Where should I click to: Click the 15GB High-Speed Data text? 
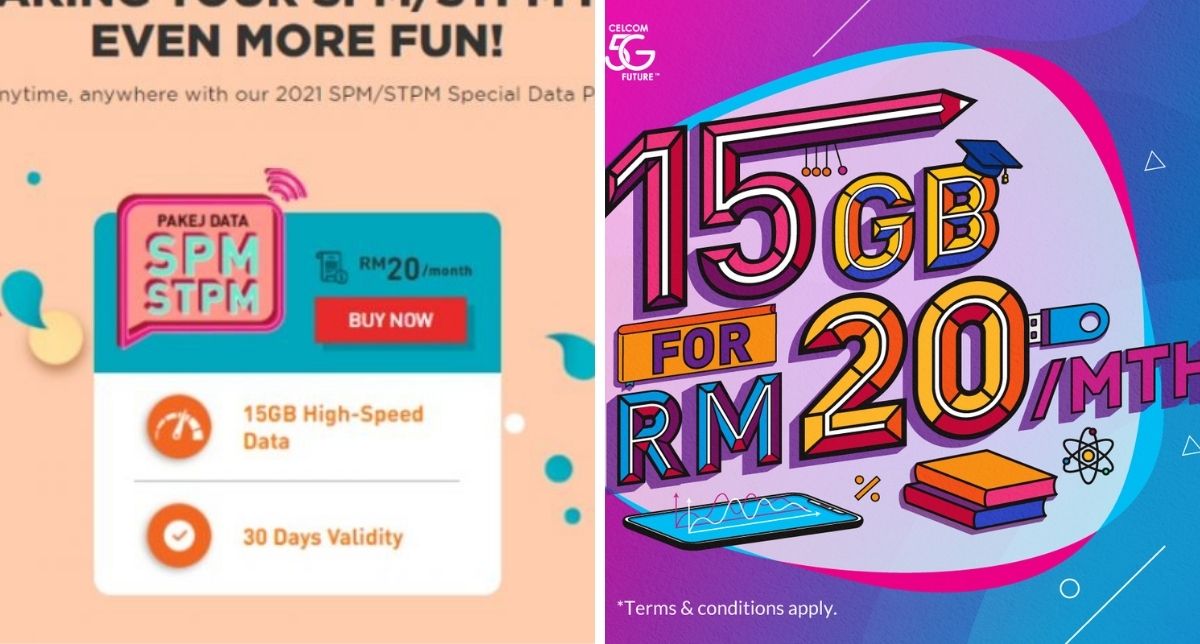pos(333,426)
